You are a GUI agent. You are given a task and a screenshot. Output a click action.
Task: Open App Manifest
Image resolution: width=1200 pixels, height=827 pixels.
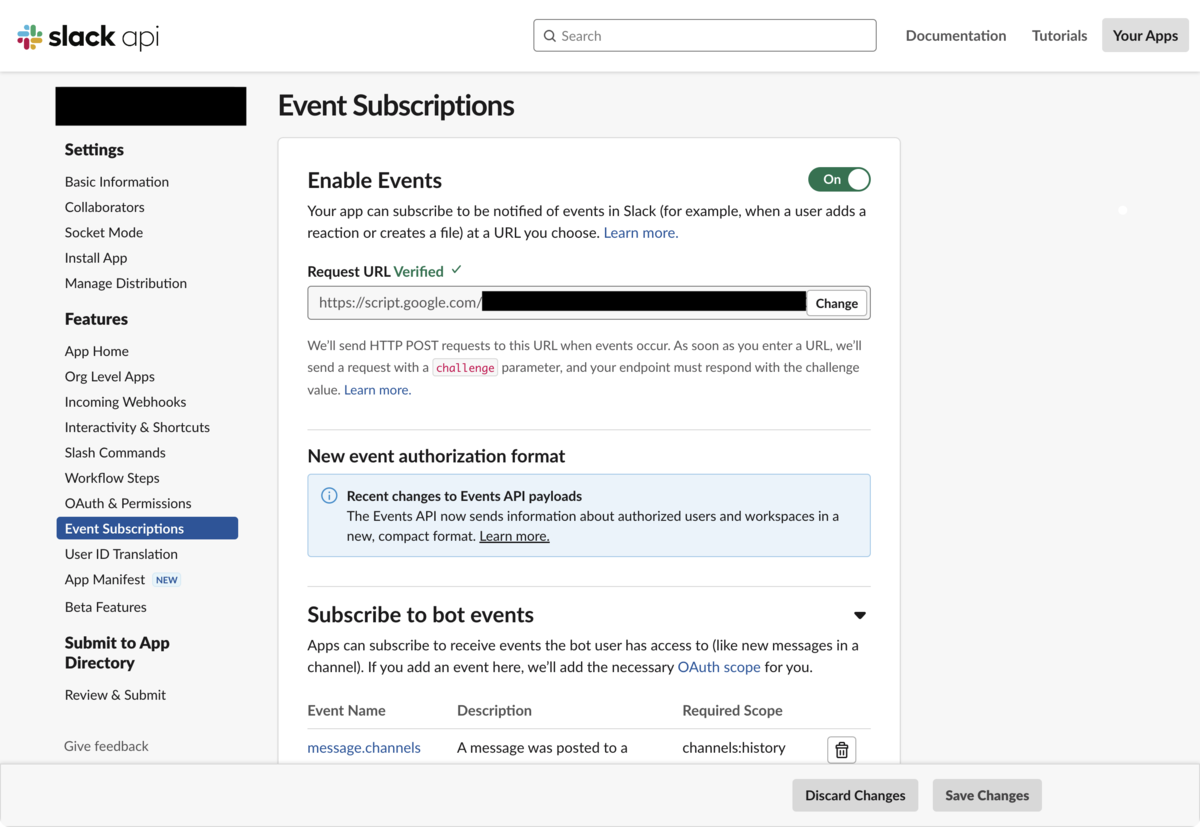pos(105,580)
